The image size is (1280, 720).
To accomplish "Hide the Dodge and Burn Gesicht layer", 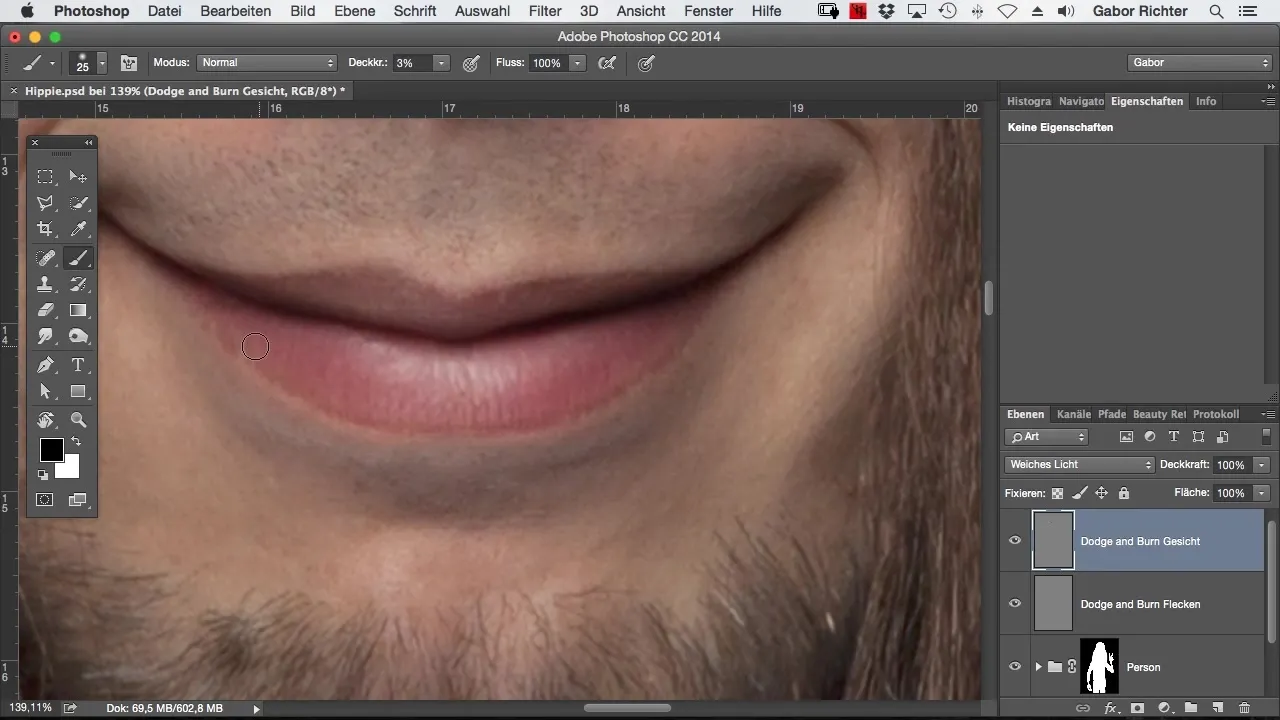I will pyautogui.click(x=1015, y=541).
